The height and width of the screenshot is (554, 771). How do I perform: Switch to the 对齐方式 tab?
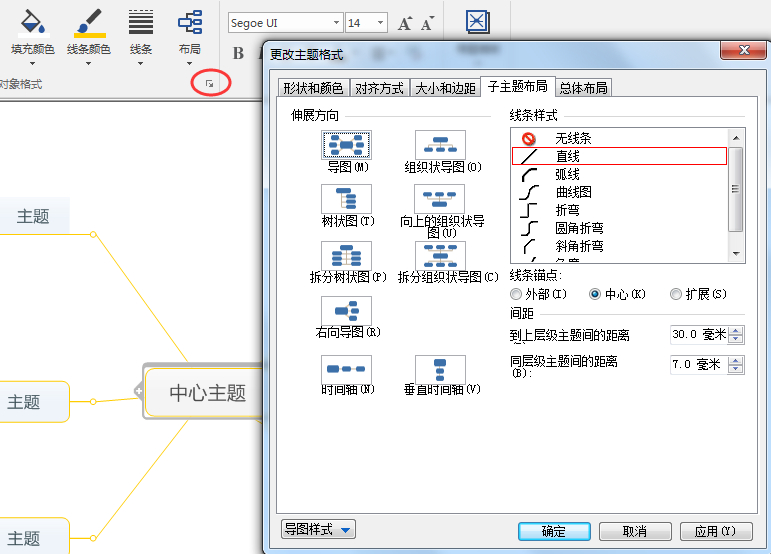pos(379,88)
